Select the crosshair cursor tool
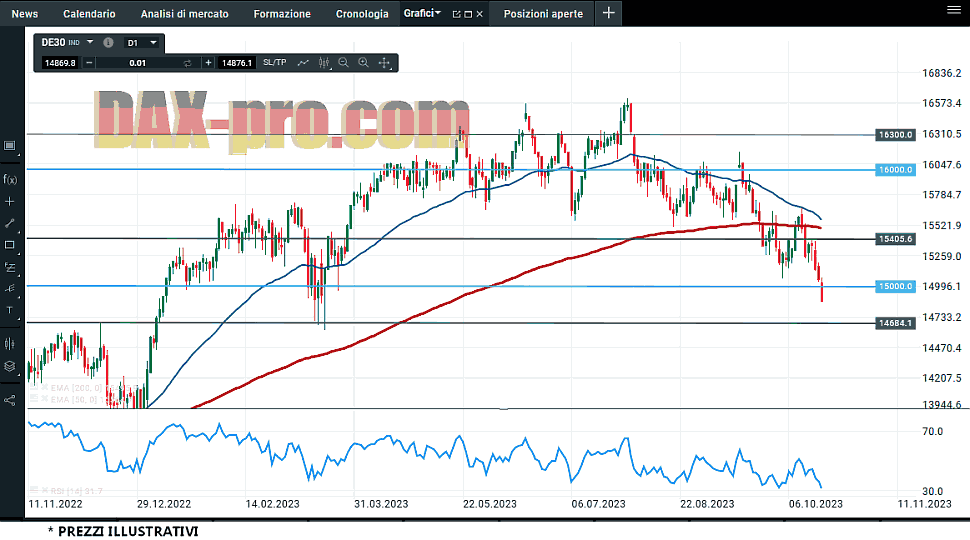 click(x=10, y=201)
